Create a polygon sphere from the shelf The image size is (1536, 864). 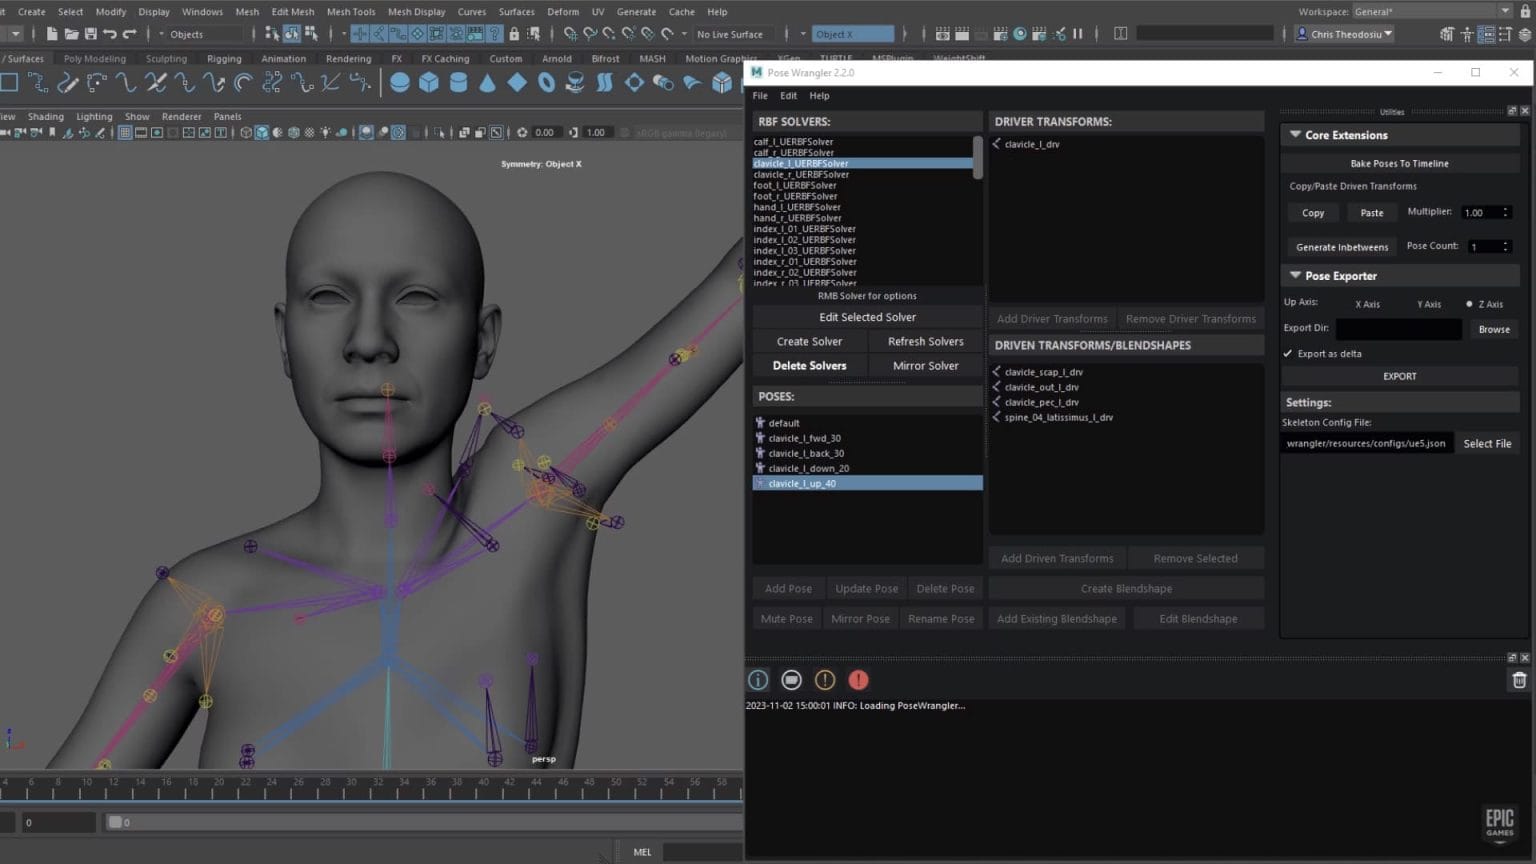coord(399,83)
